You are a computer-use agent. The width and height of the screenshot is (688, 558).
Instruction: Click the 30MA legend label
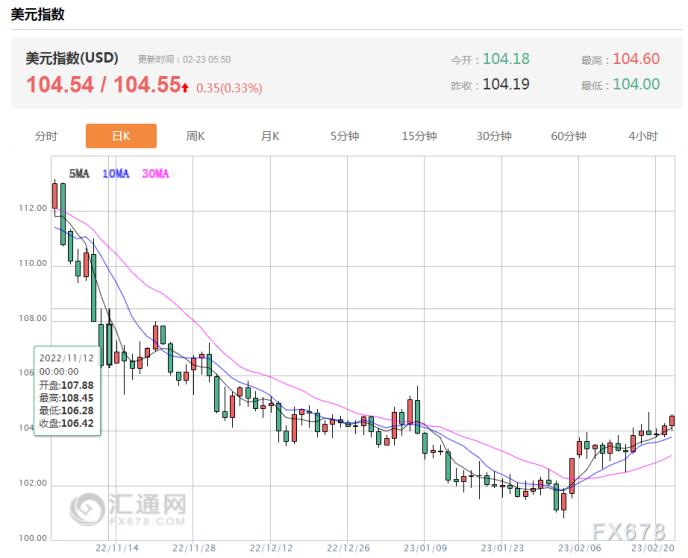(x=155, y=174)
